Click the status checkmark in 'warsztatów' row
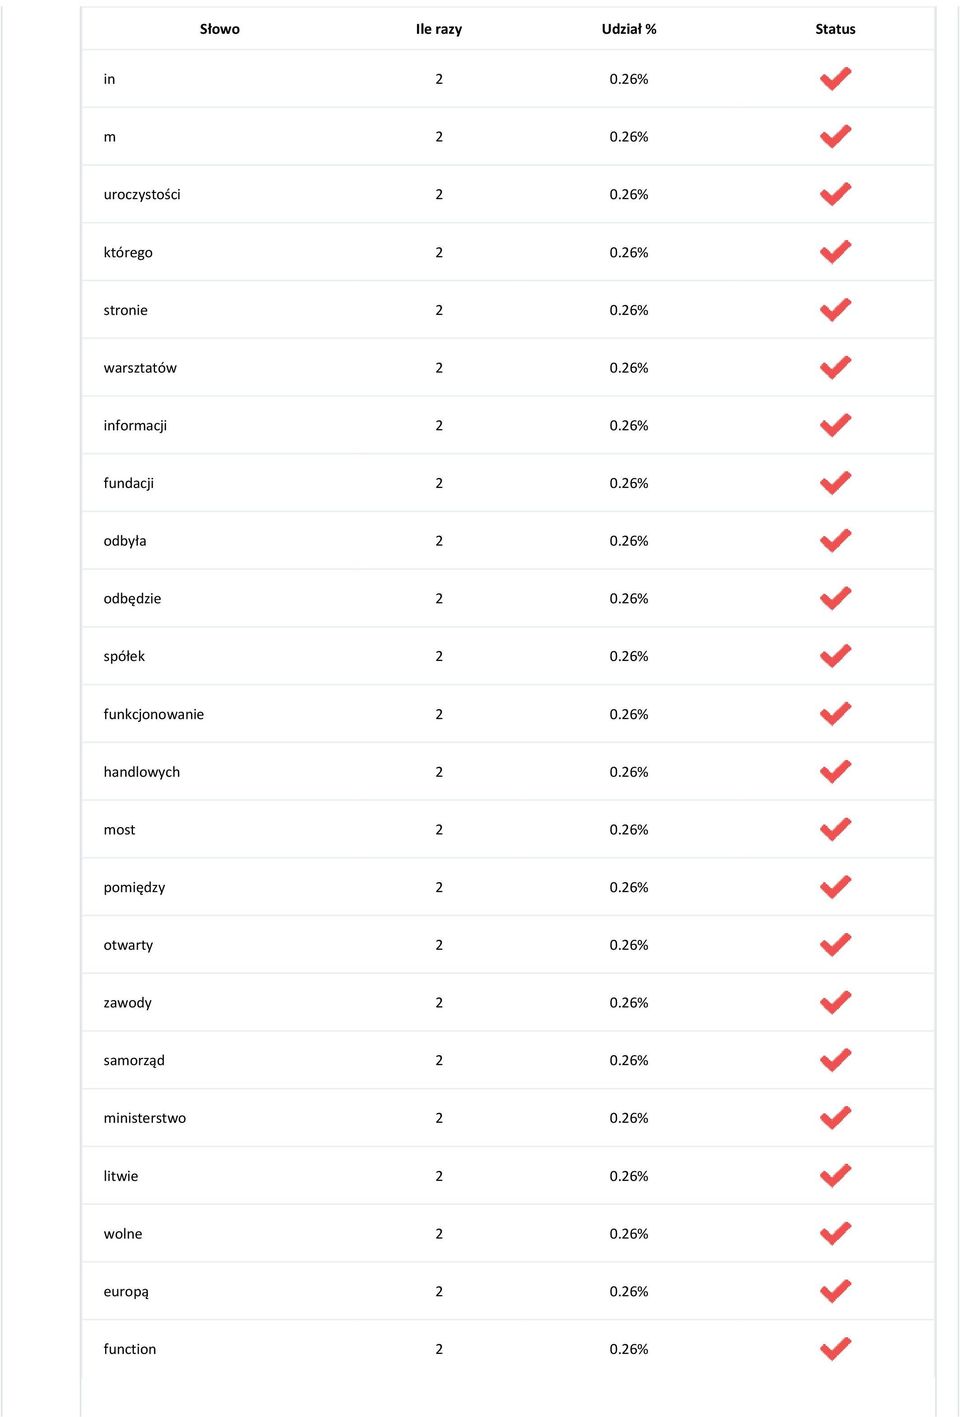 click(835, 367)
